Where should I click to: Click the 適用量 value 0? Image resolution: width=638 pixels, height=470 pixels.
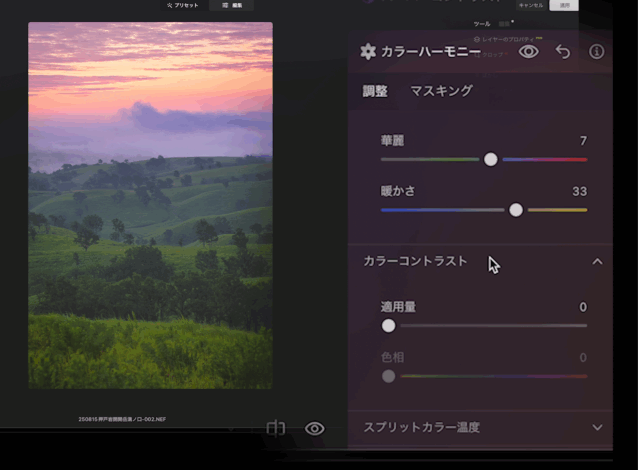583,307
